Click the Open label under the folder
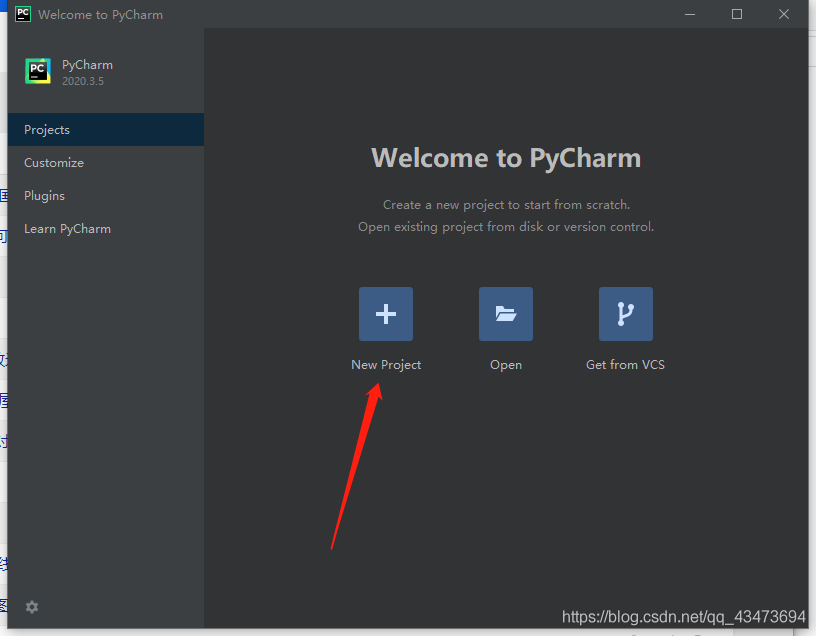The width and height of the screenshot is (816, 636). pyautogui.click(x=506, y=365)
